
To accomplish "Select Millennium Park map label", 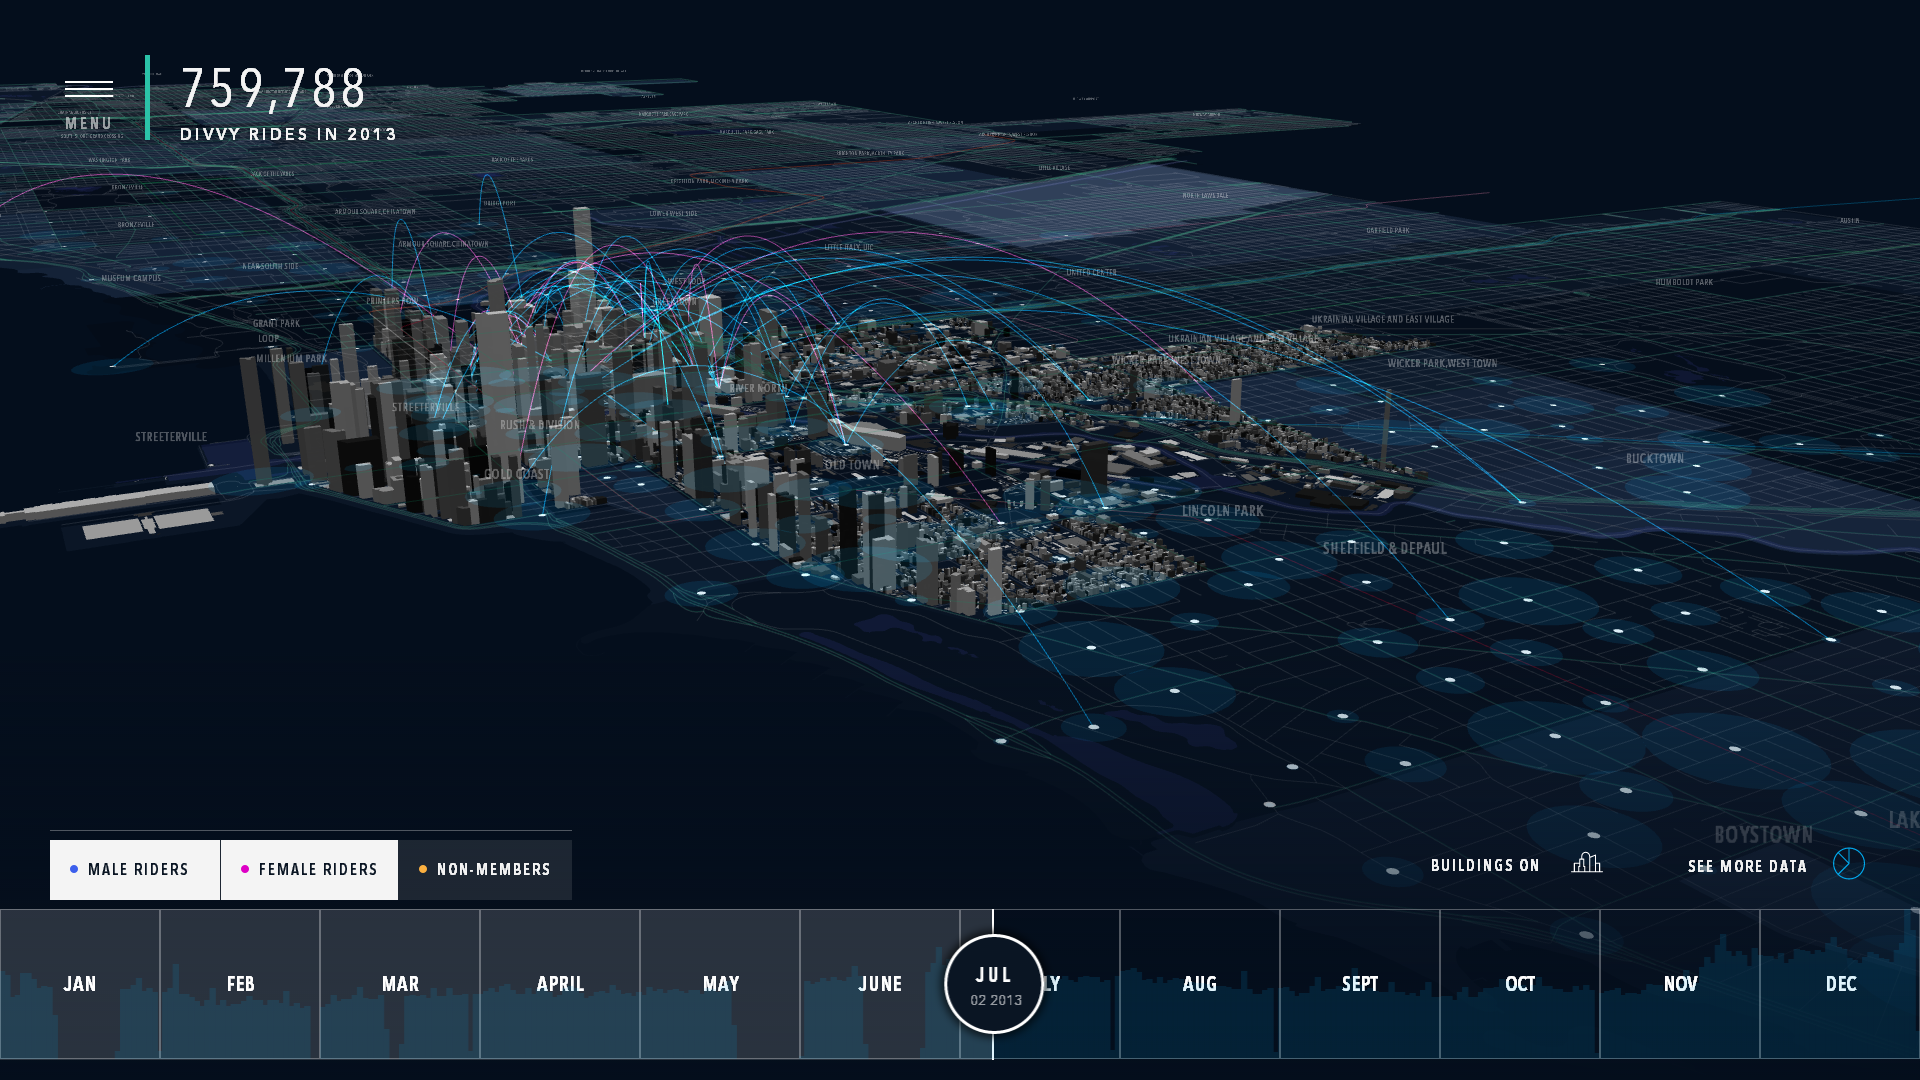I will tap(291, 358).
